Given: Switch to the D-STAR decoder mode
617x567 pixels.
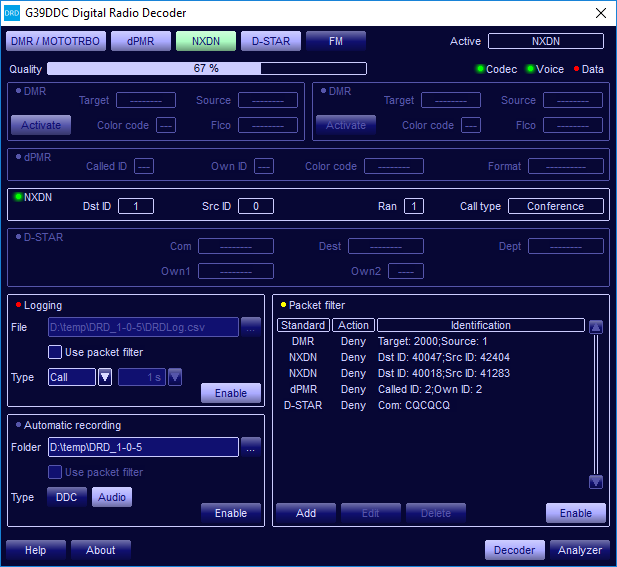Looking at the screenshot, I should [x=270, y=41].
